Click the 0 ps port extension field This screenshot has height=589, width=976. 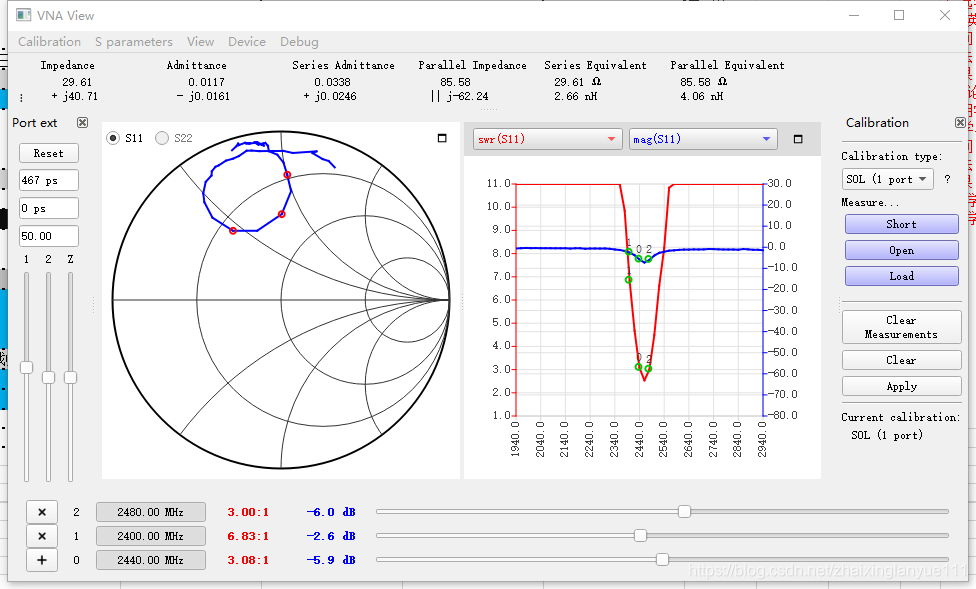pyautogui.click(x=49, y=208)
